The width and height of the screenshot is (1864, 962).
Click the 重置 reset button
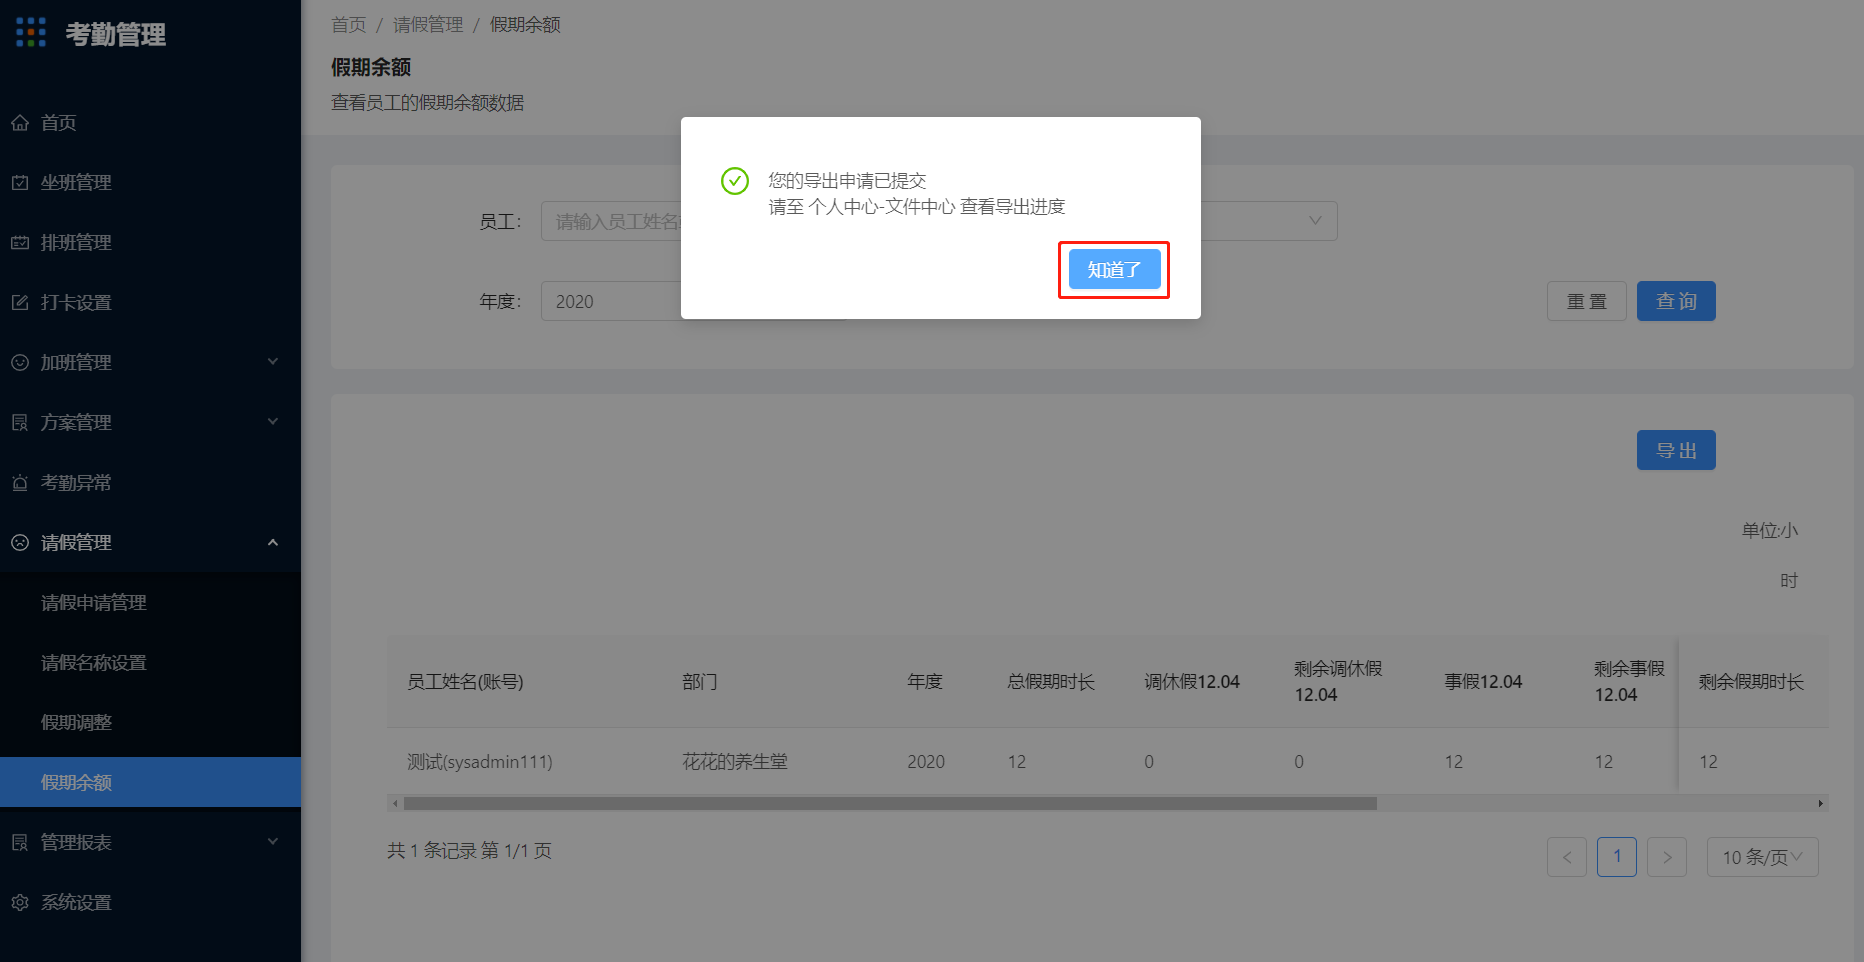1586,301
